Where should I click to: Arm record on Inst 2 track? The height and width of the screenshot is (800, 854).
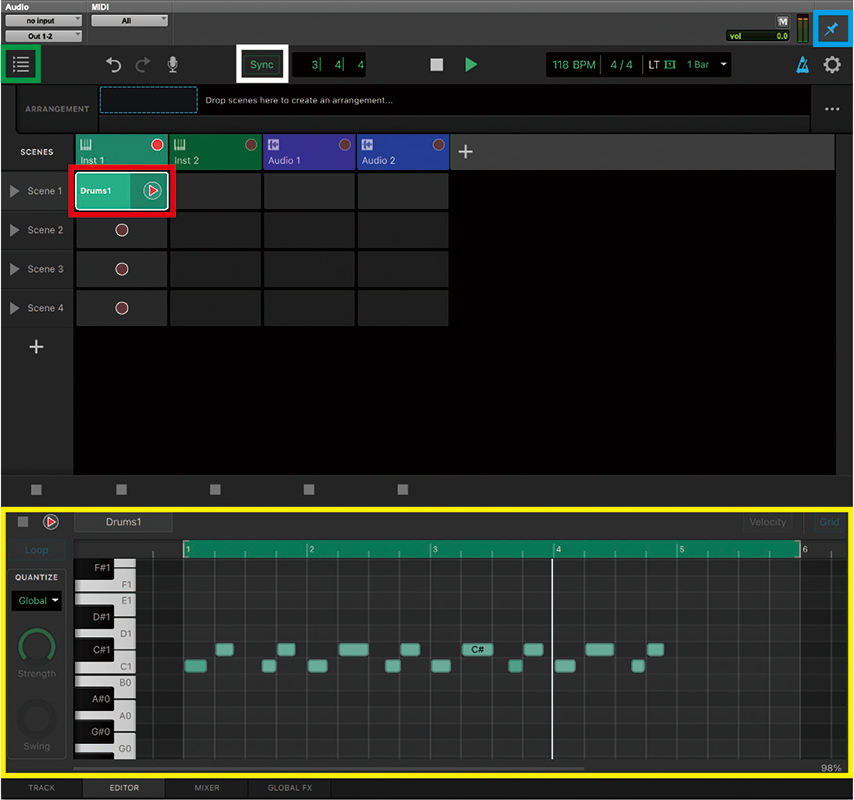(x=251, y=145)
